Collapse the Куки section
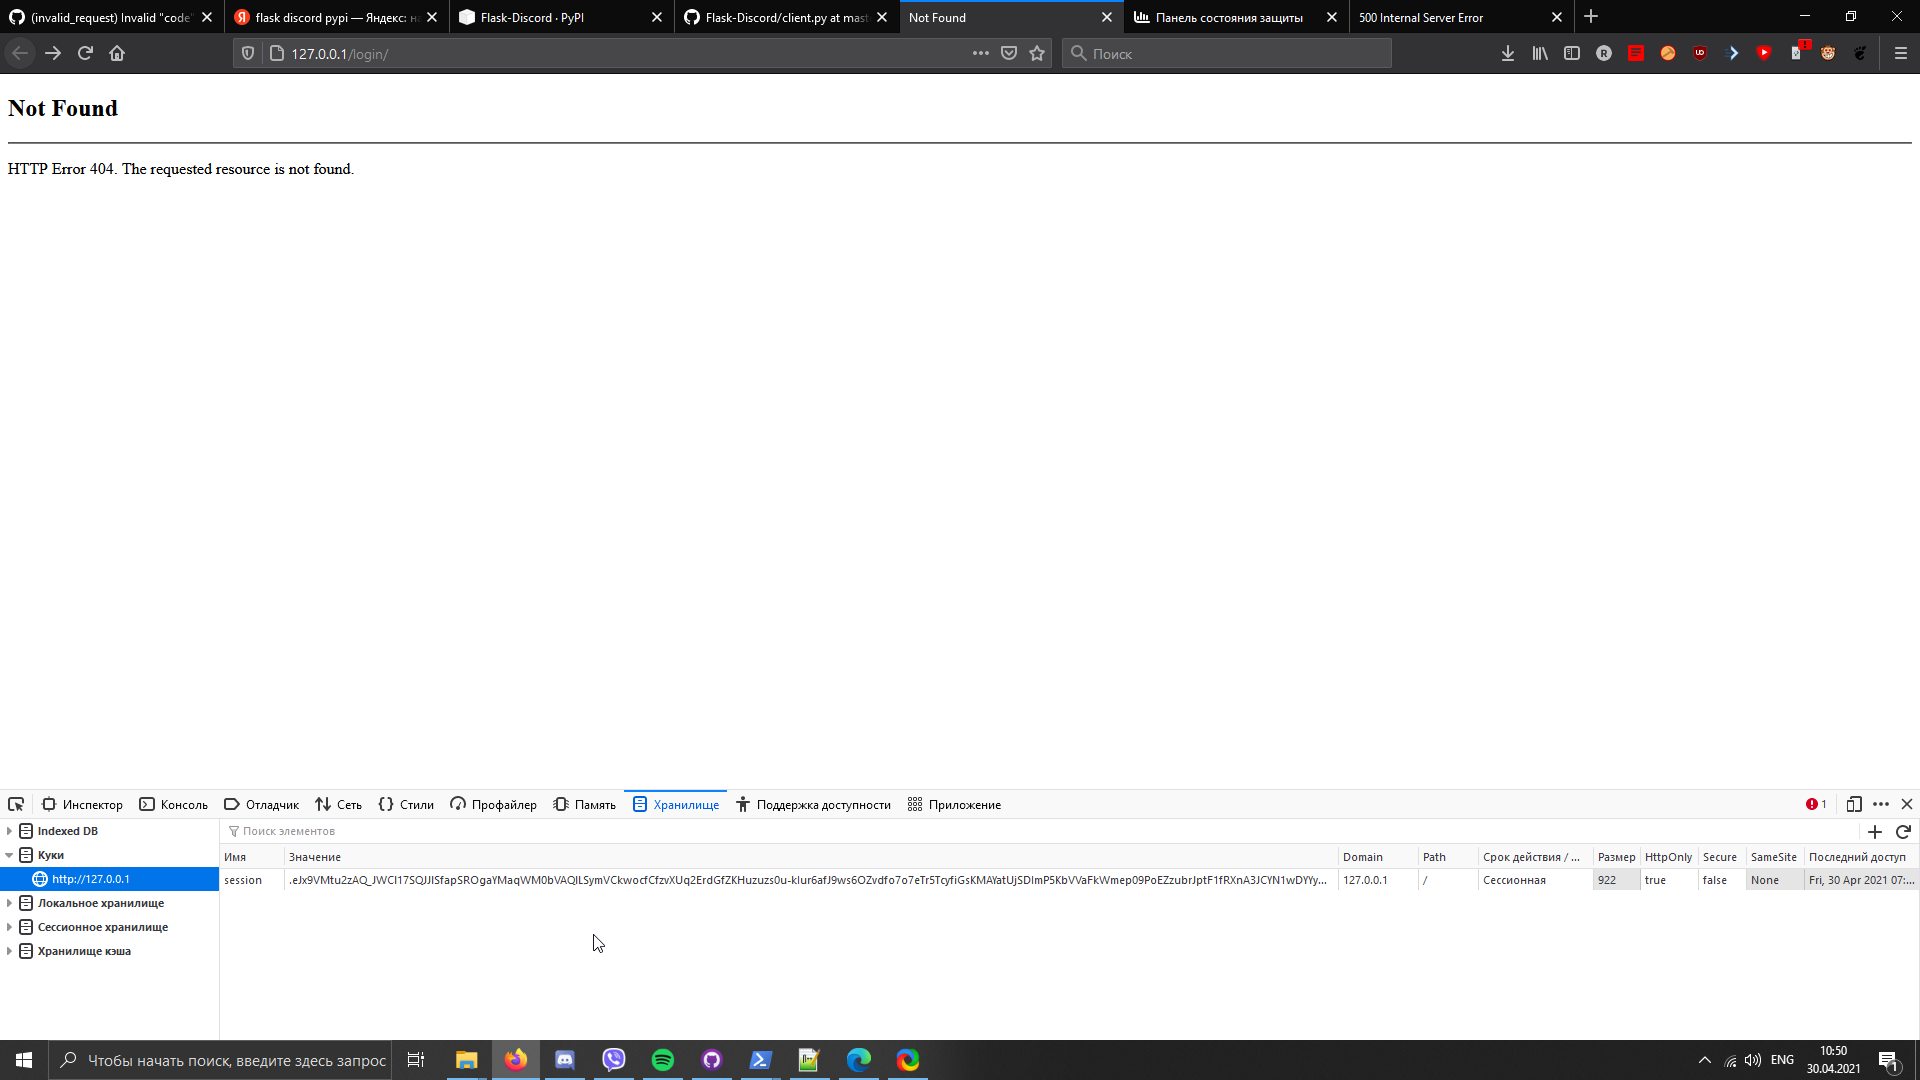The height and width of the screenshot is (1080, 1920). click(9, 855)
